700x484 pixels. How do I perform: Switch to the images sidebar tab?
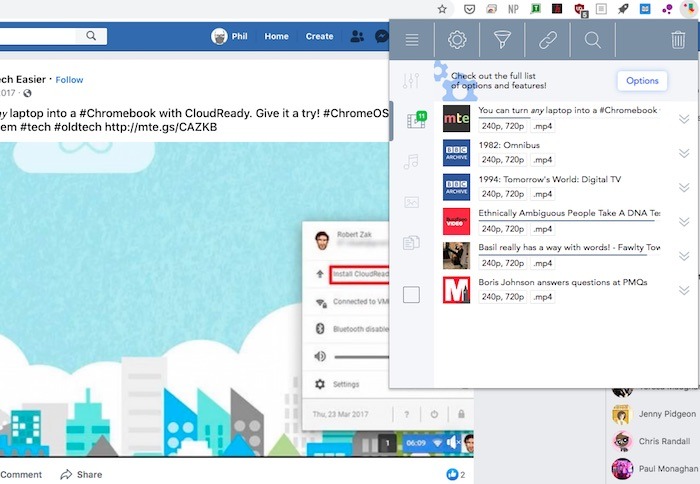[x=411, y=202]
